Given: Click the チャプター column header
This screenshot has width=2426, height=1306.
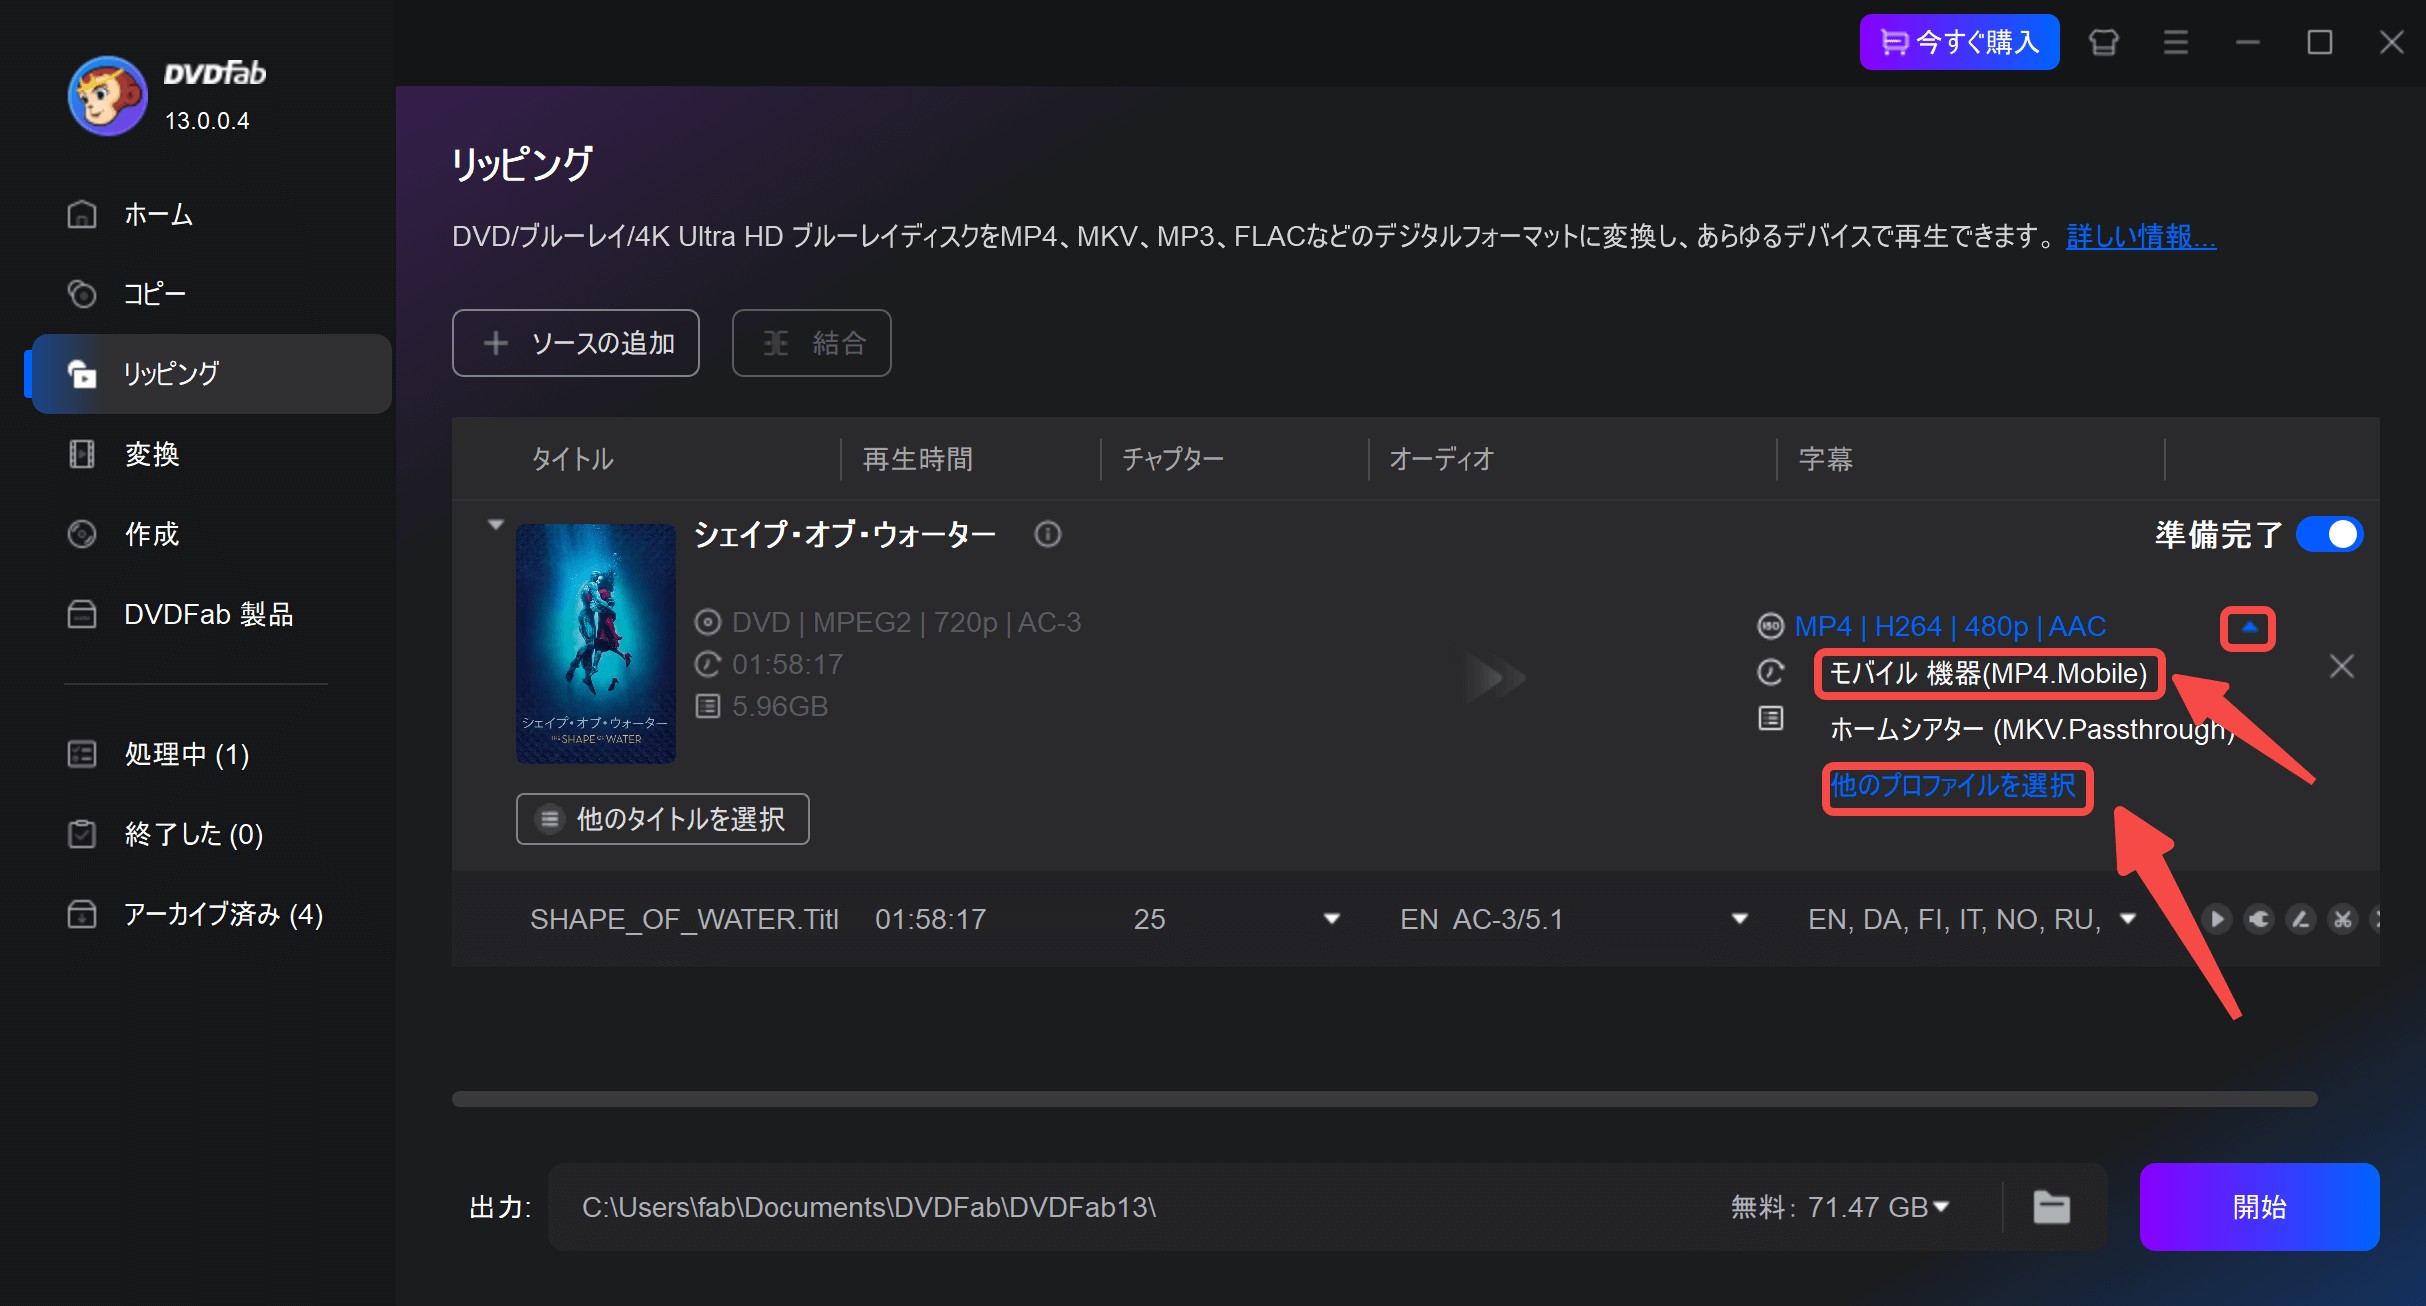Looking at the screenshot, I should 1173,459.
